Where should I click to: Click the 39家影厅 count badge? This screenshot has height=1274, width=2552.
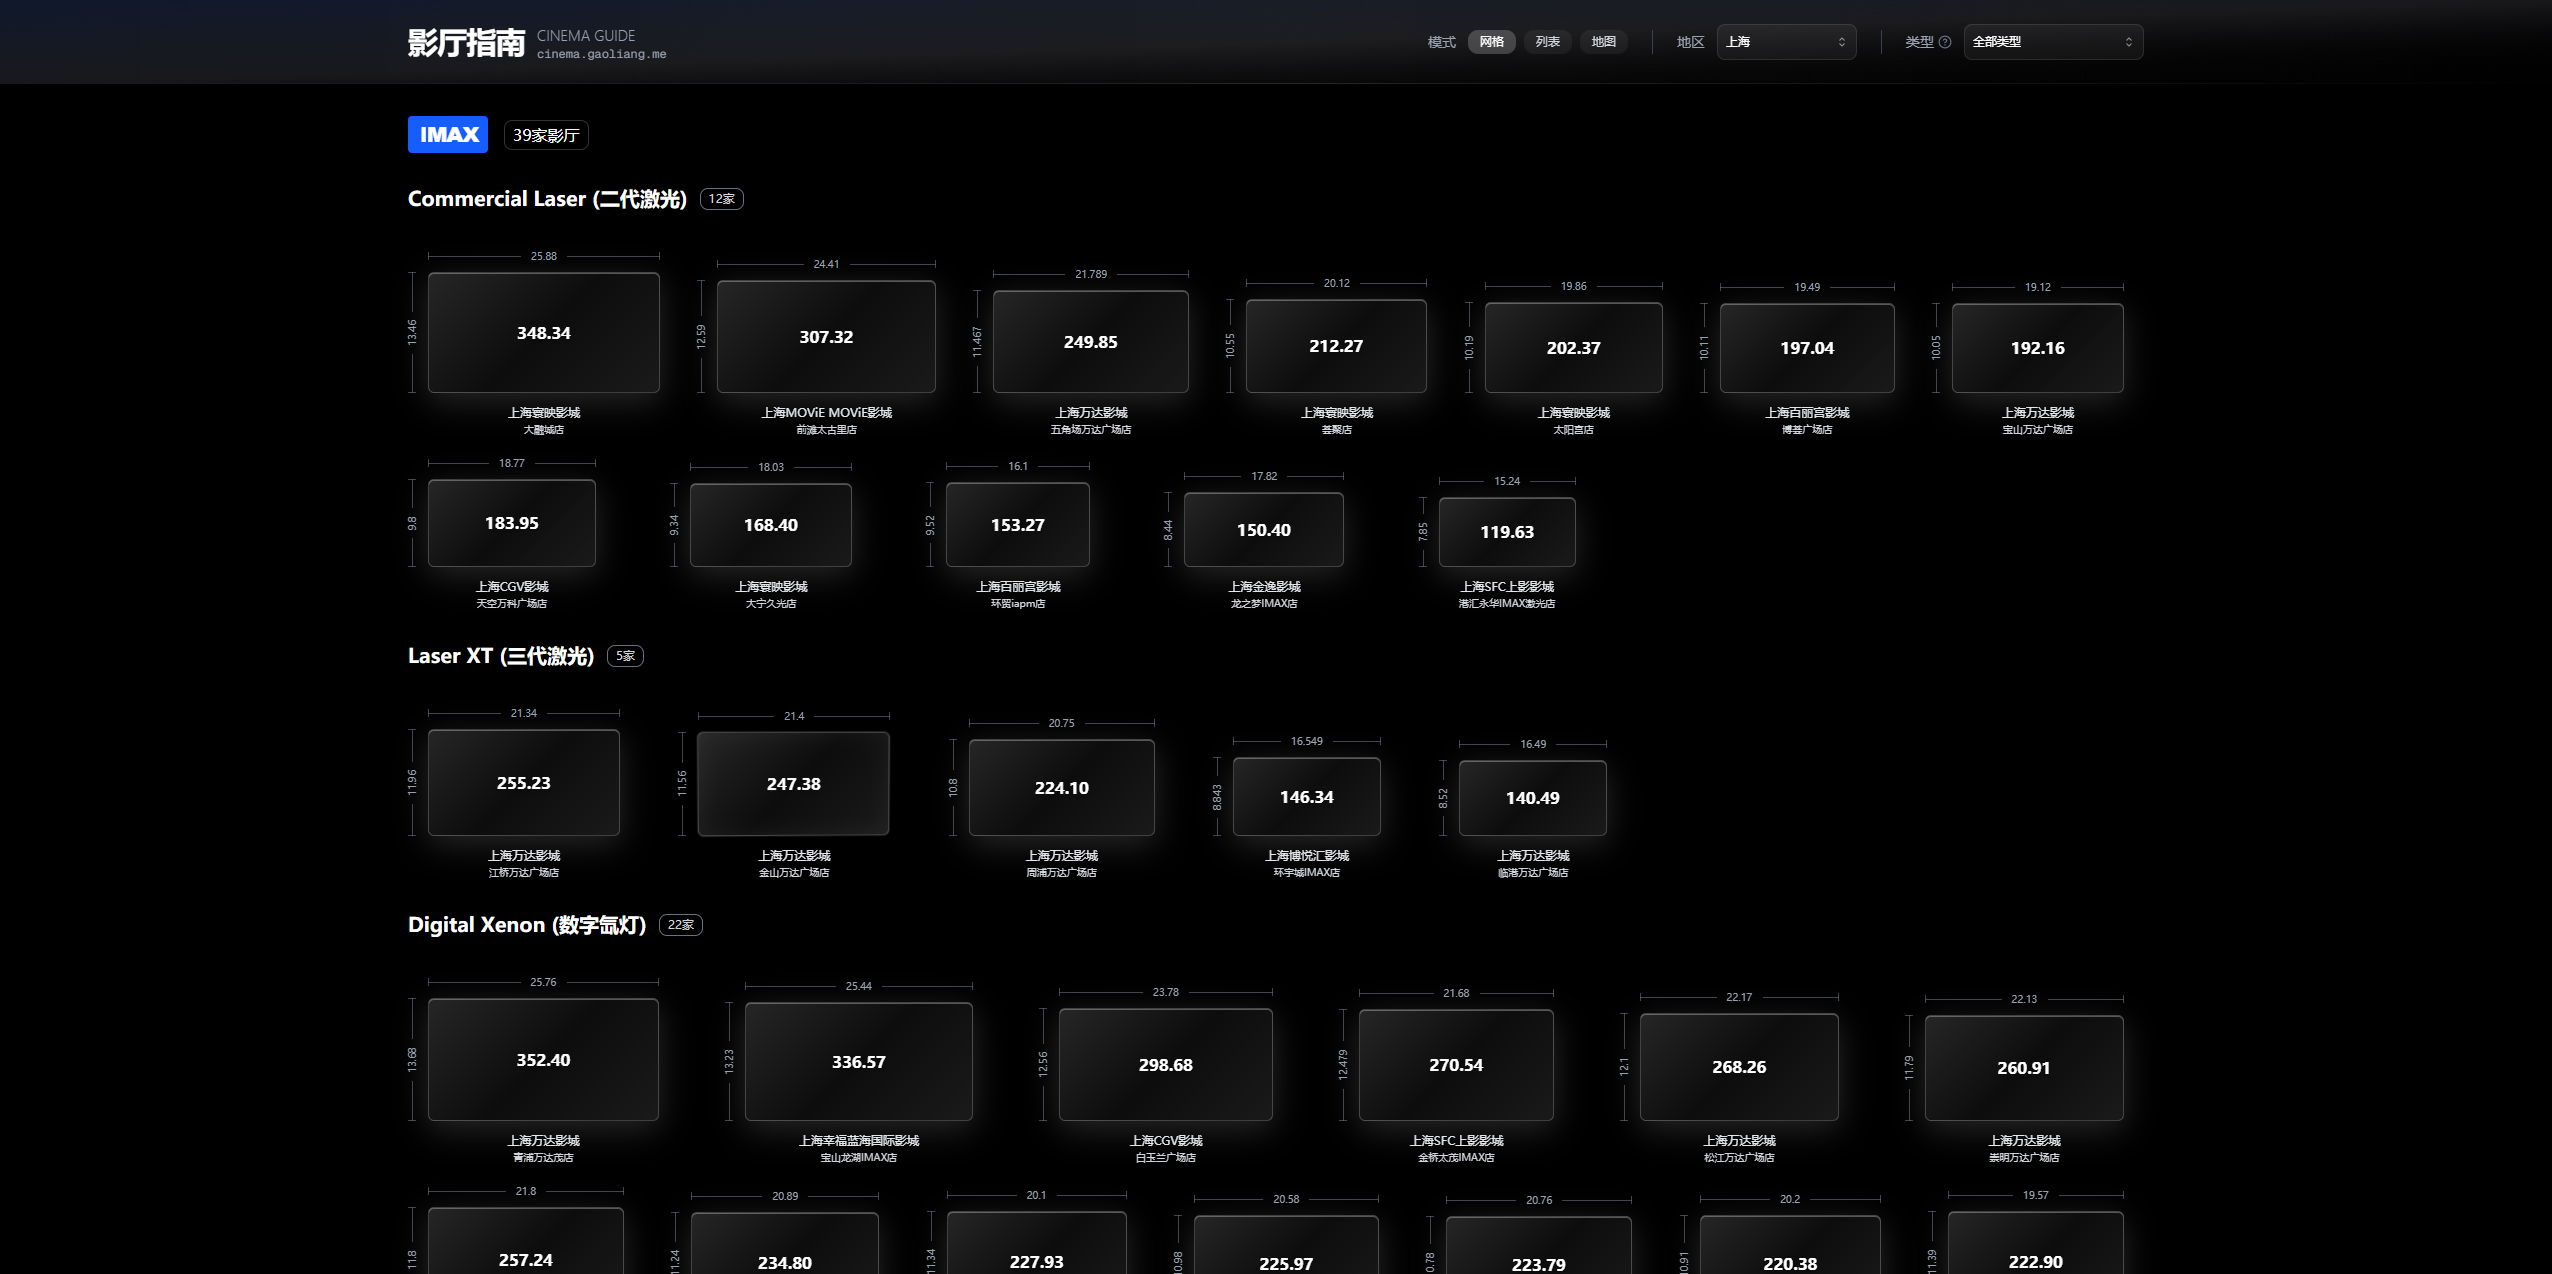click(546, 135)
